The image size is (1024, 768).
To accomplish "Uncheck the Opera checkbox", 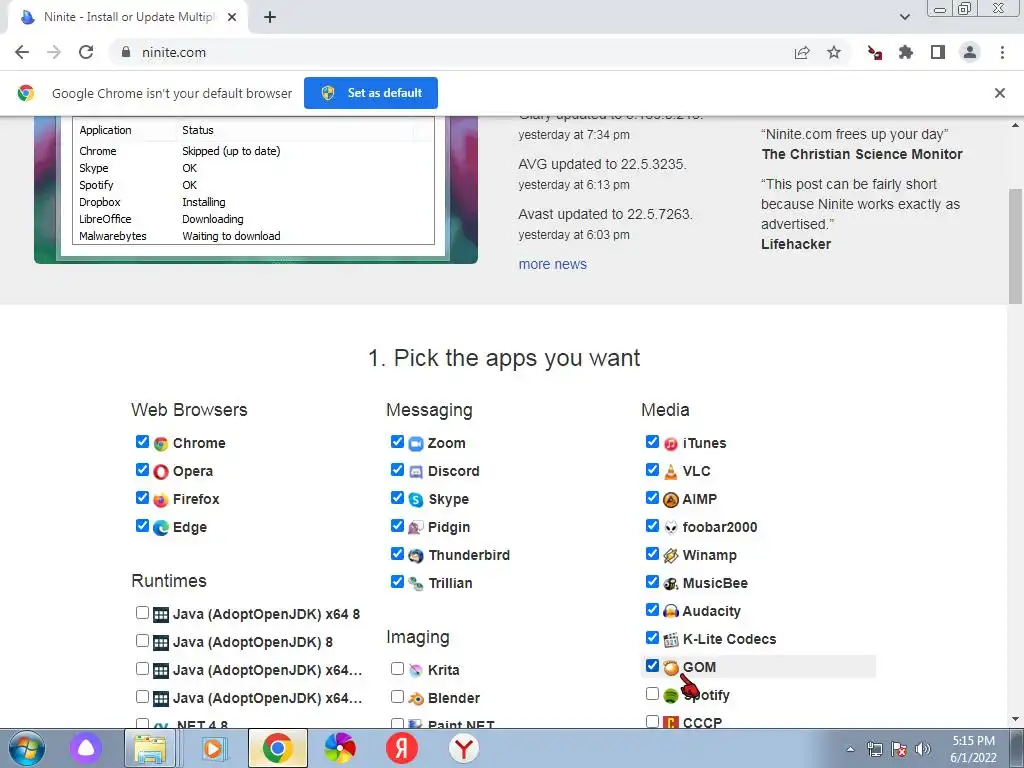I will pyautogui.click(x=142, y=470).
